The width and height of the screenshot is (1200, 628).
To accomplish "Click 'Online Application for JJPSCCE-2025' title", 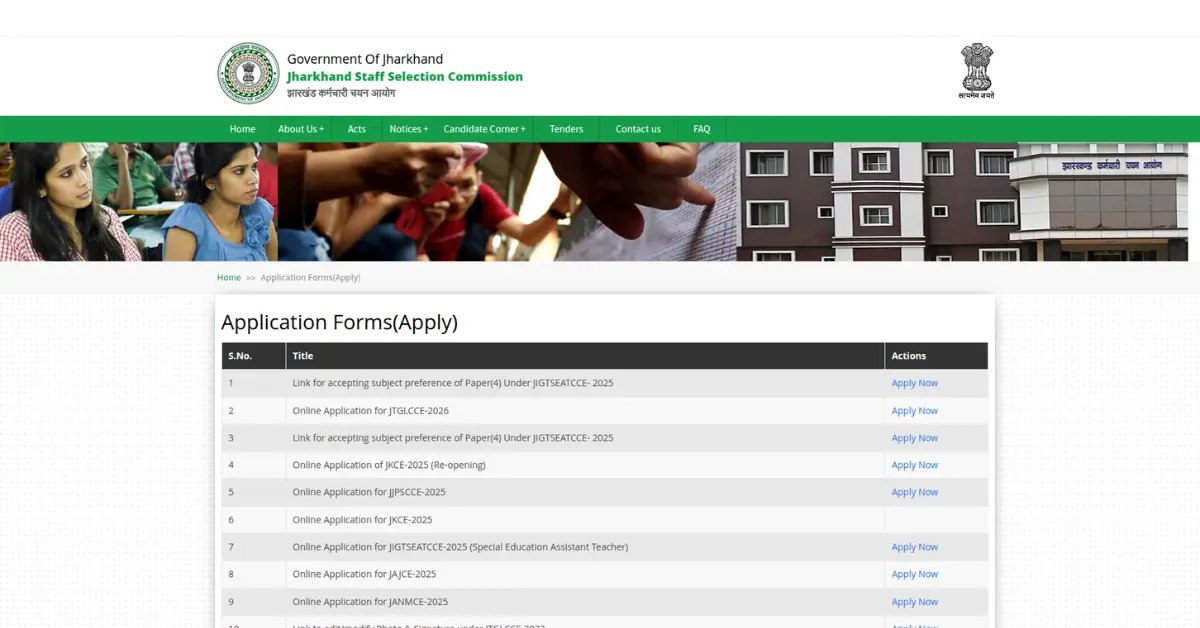I will (369, 492).
